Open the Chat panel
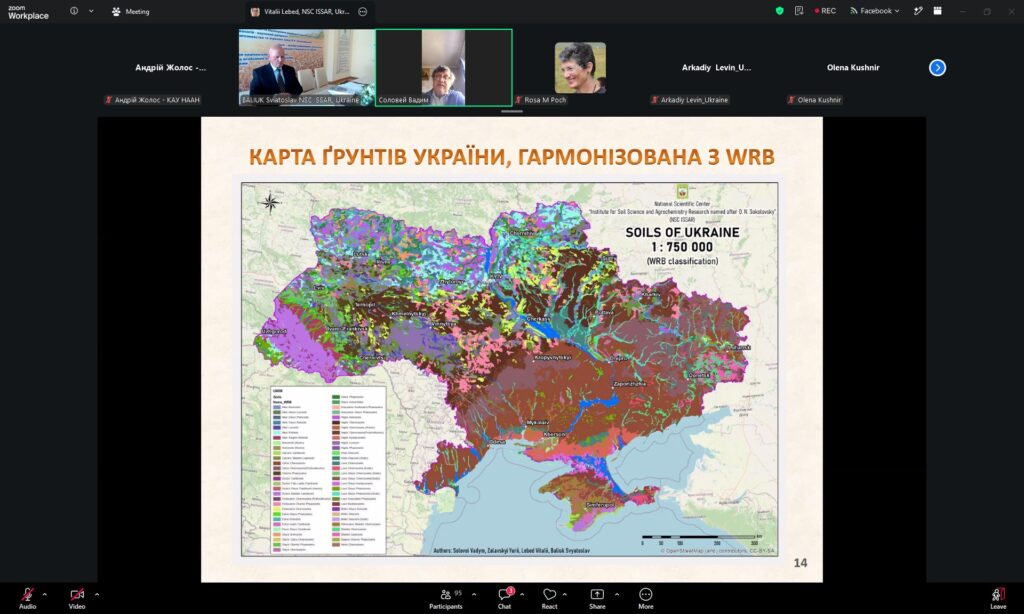Viewport: 1024px width, 614px height. click(505, 598)
